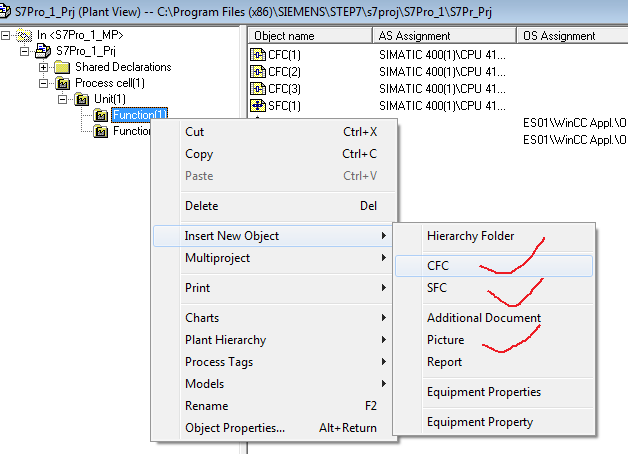Collapse the Process cell(1) tree node
Image resolution: width=628 pixels, height=454 pixels.
tap(44, 83)
